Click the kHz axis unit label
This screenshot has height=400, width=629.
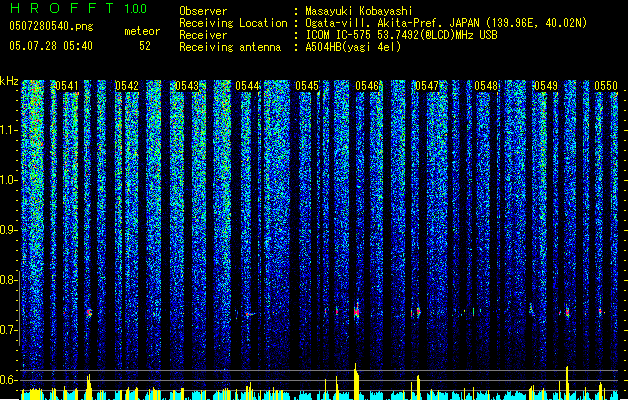tap(9, 81)
